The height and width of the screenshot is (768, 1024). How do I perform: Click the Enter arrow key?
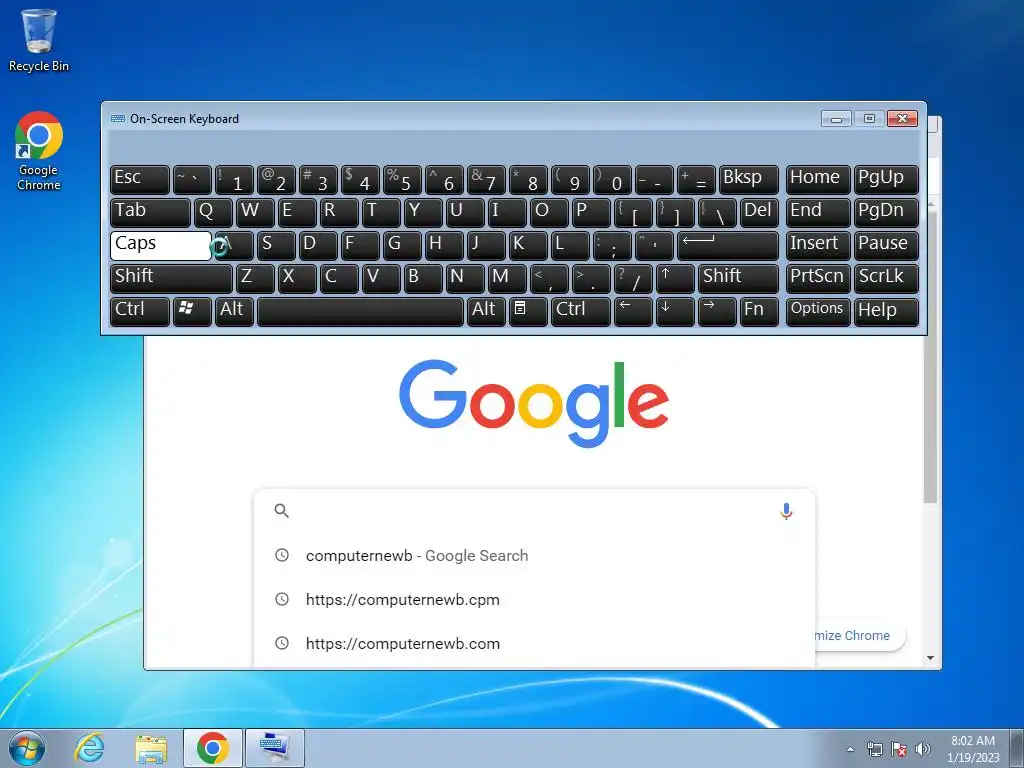[728, 246]
